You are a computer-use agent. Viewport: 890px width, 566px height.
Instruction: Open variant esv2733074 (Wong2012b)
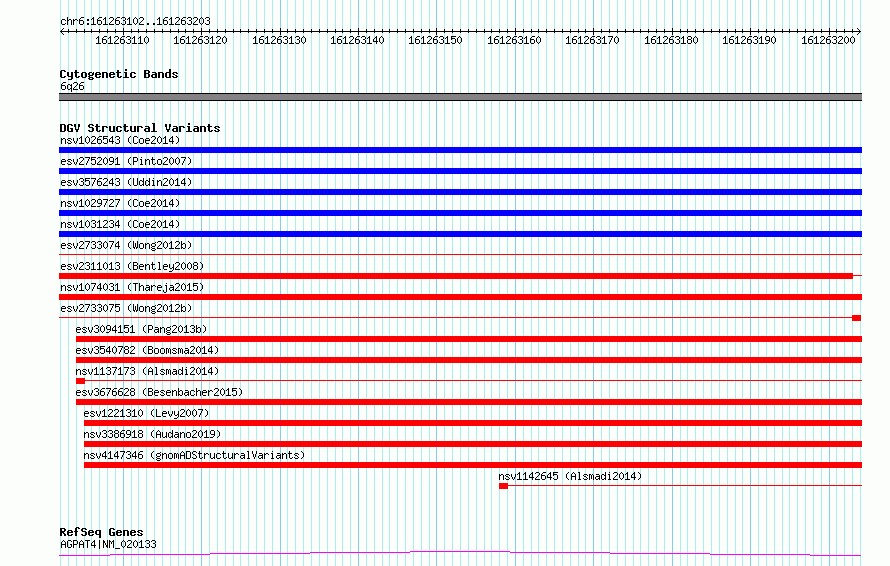(126, 245)
